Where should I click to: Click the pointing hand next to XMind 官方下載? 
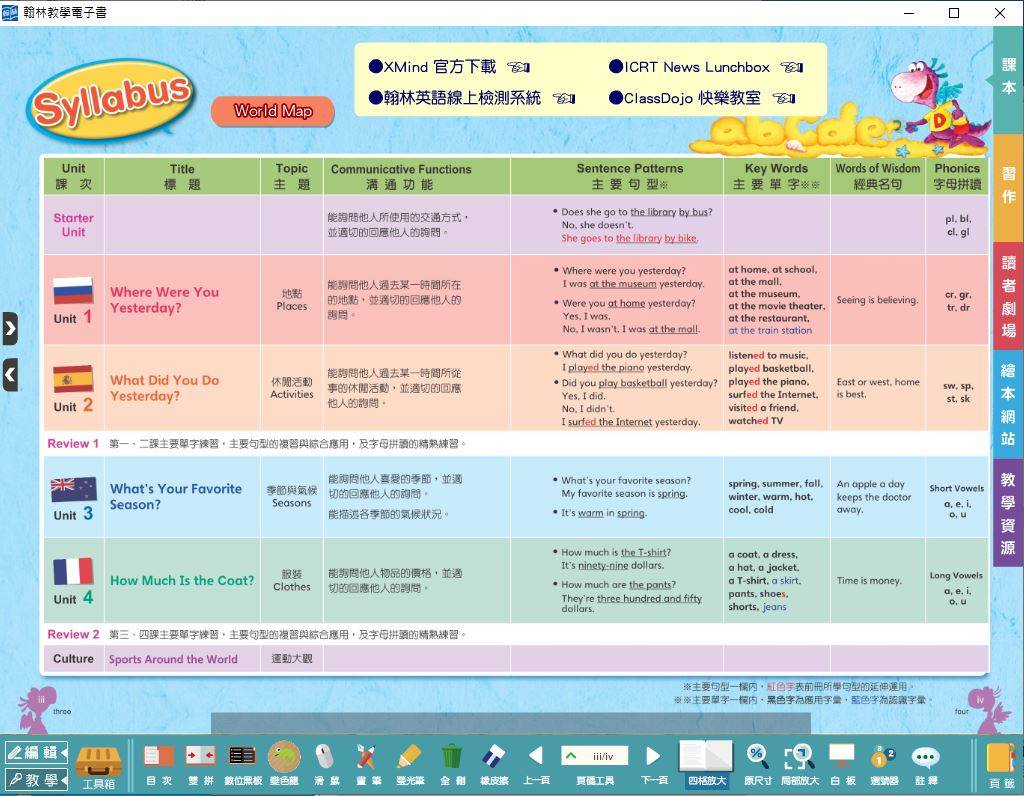[x=519, y=67]
